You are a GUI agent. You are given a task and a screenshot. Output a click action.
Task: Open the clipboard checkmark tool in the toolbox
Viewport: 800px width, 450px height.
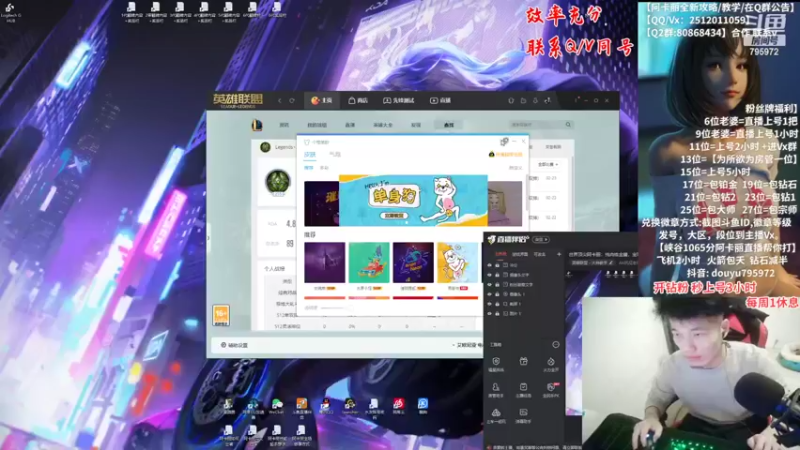[523, 390]
